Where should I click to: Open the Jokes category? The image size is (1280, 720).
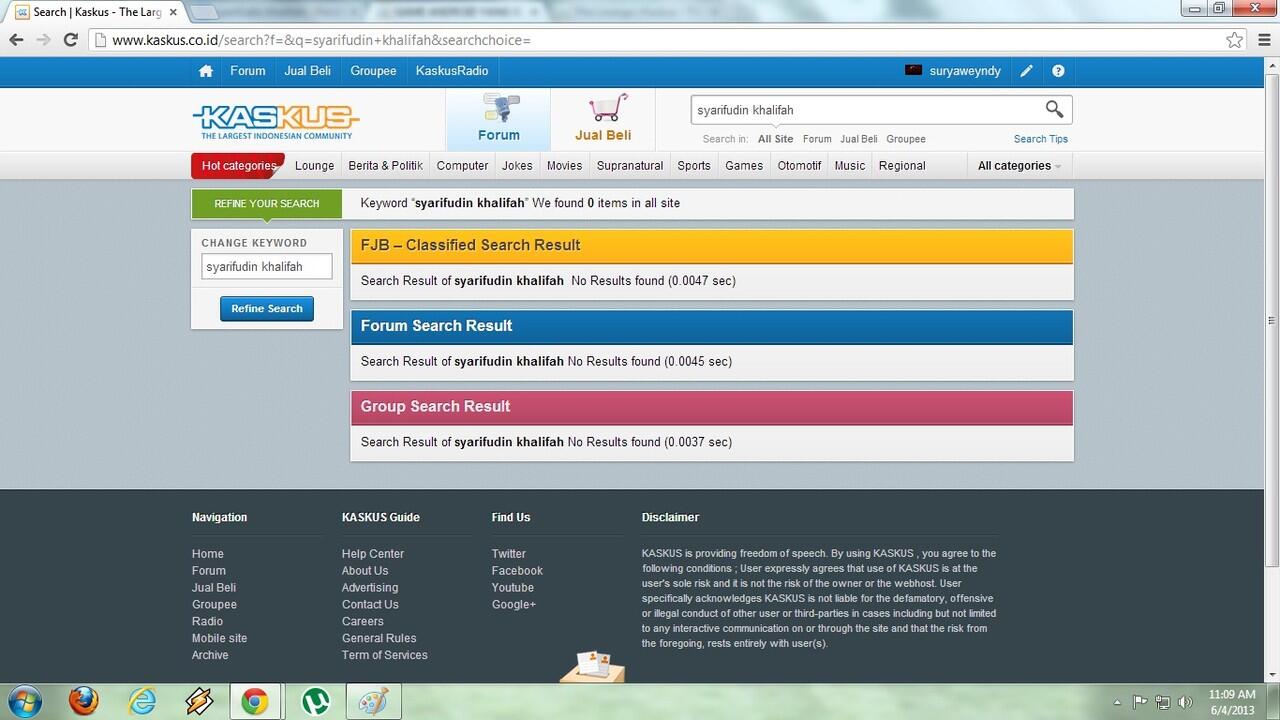(x=518, y=166)
